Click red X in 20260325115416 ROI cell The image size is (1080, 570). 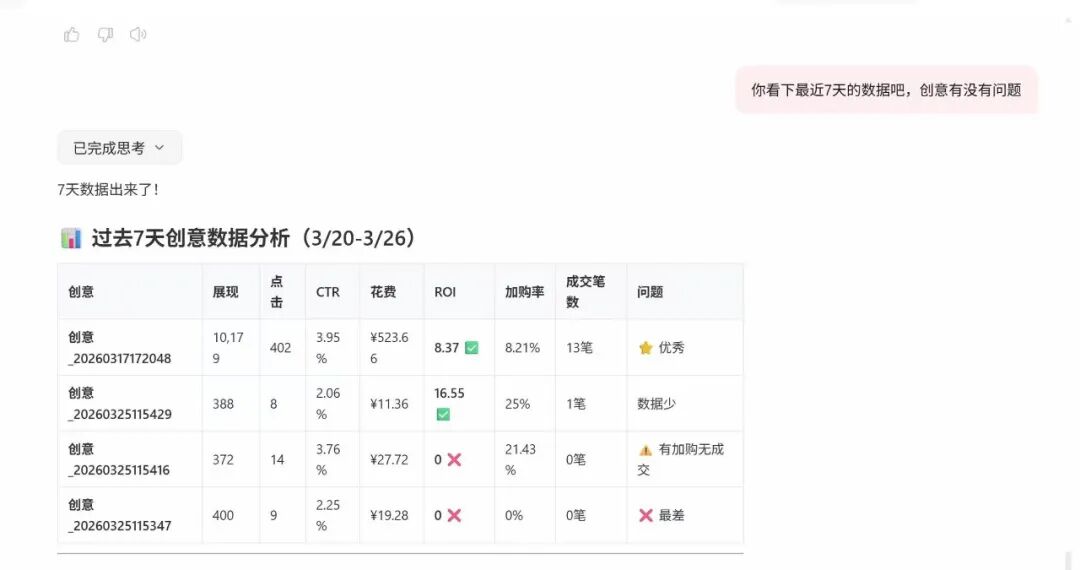point(454,460)
